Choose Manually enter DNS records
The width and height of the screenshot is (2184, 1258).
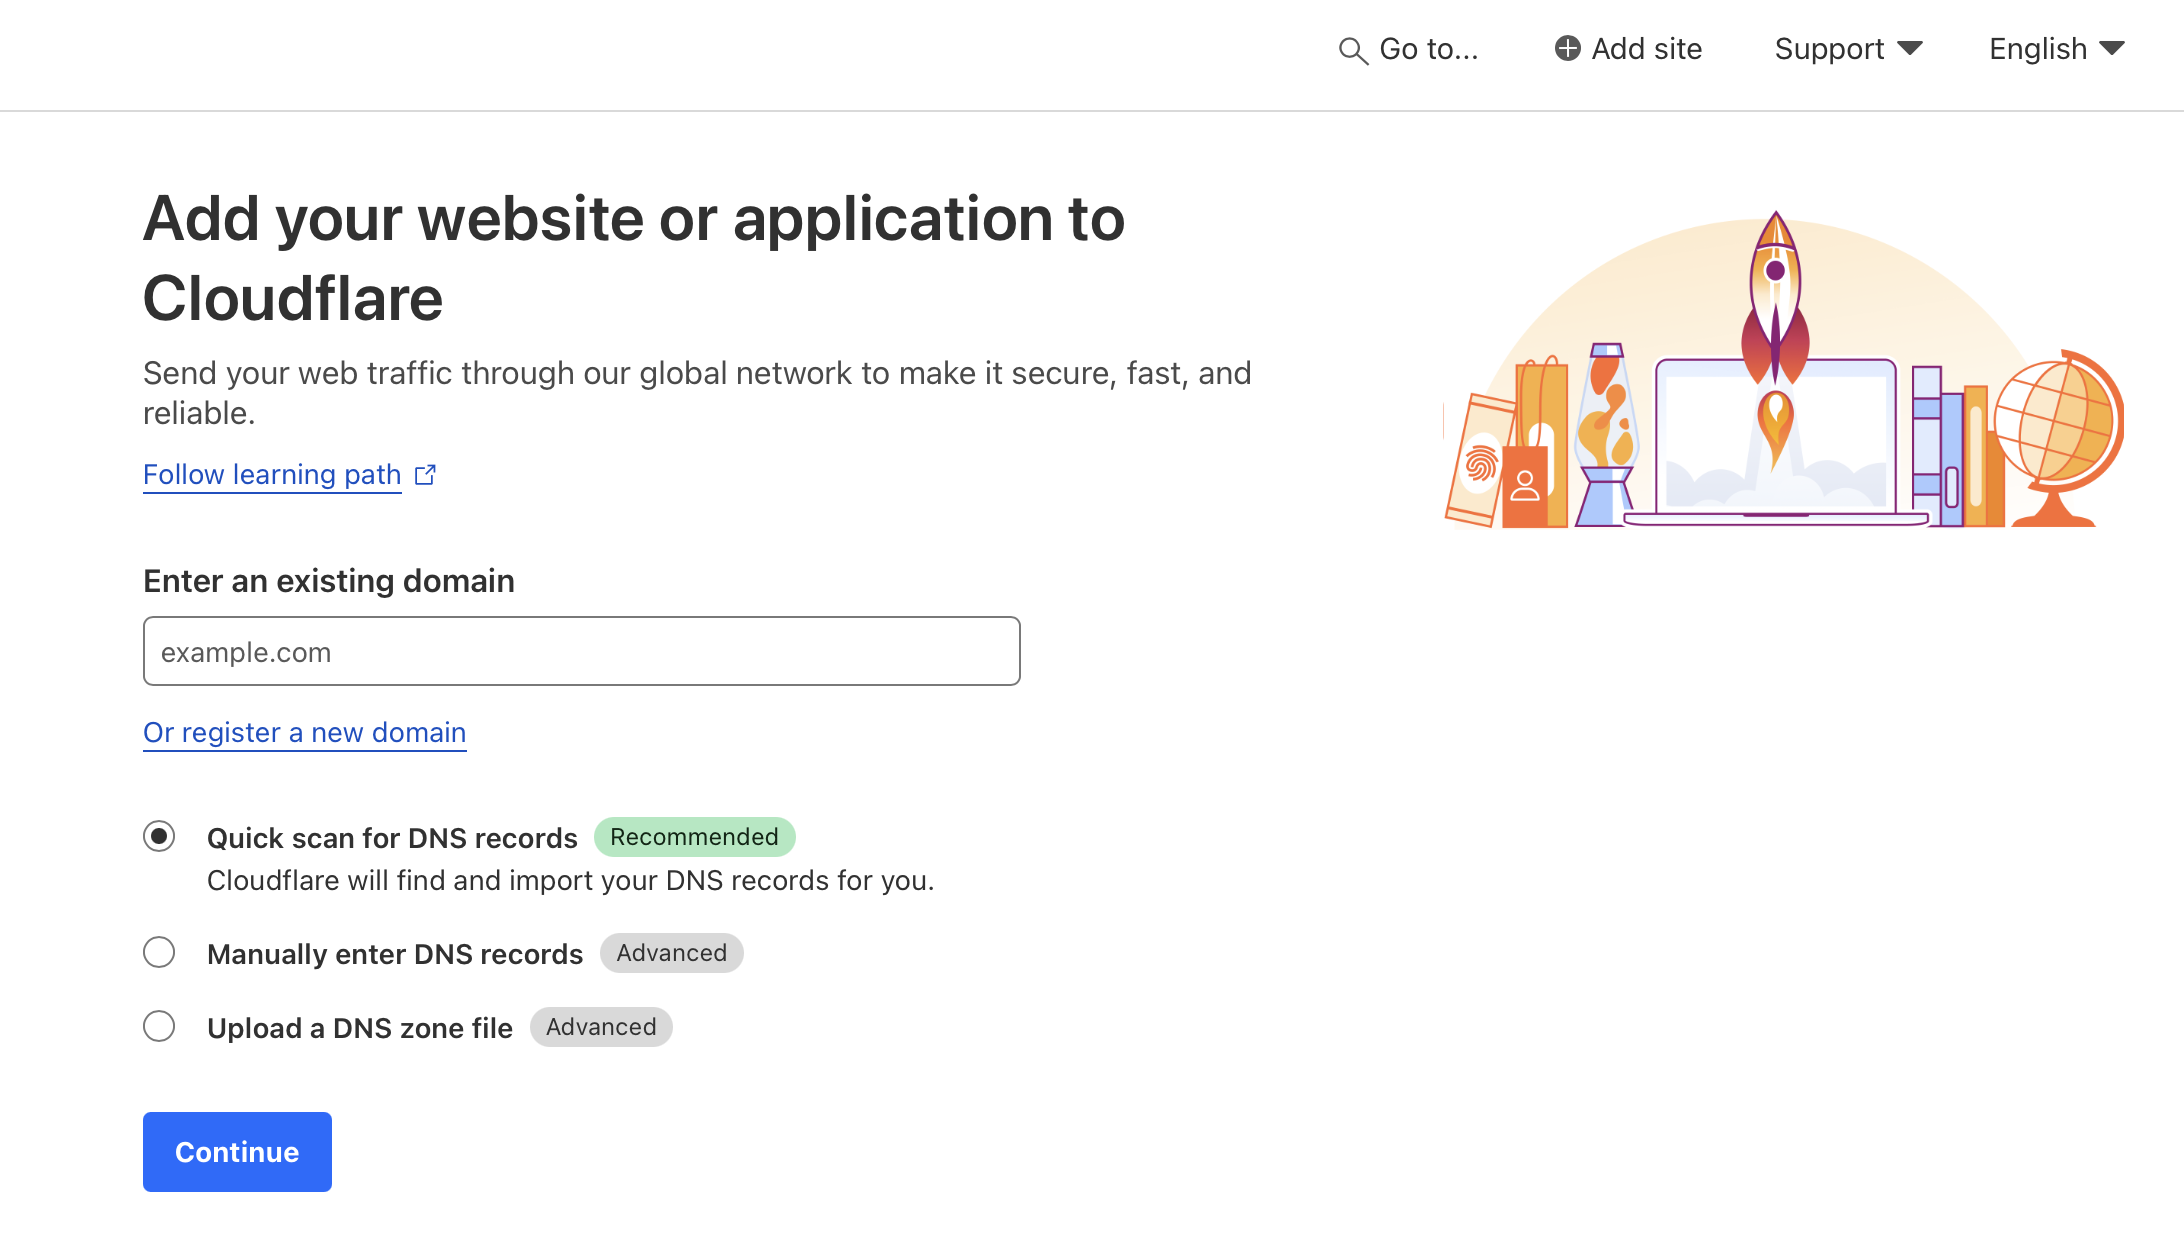(159, 953)
